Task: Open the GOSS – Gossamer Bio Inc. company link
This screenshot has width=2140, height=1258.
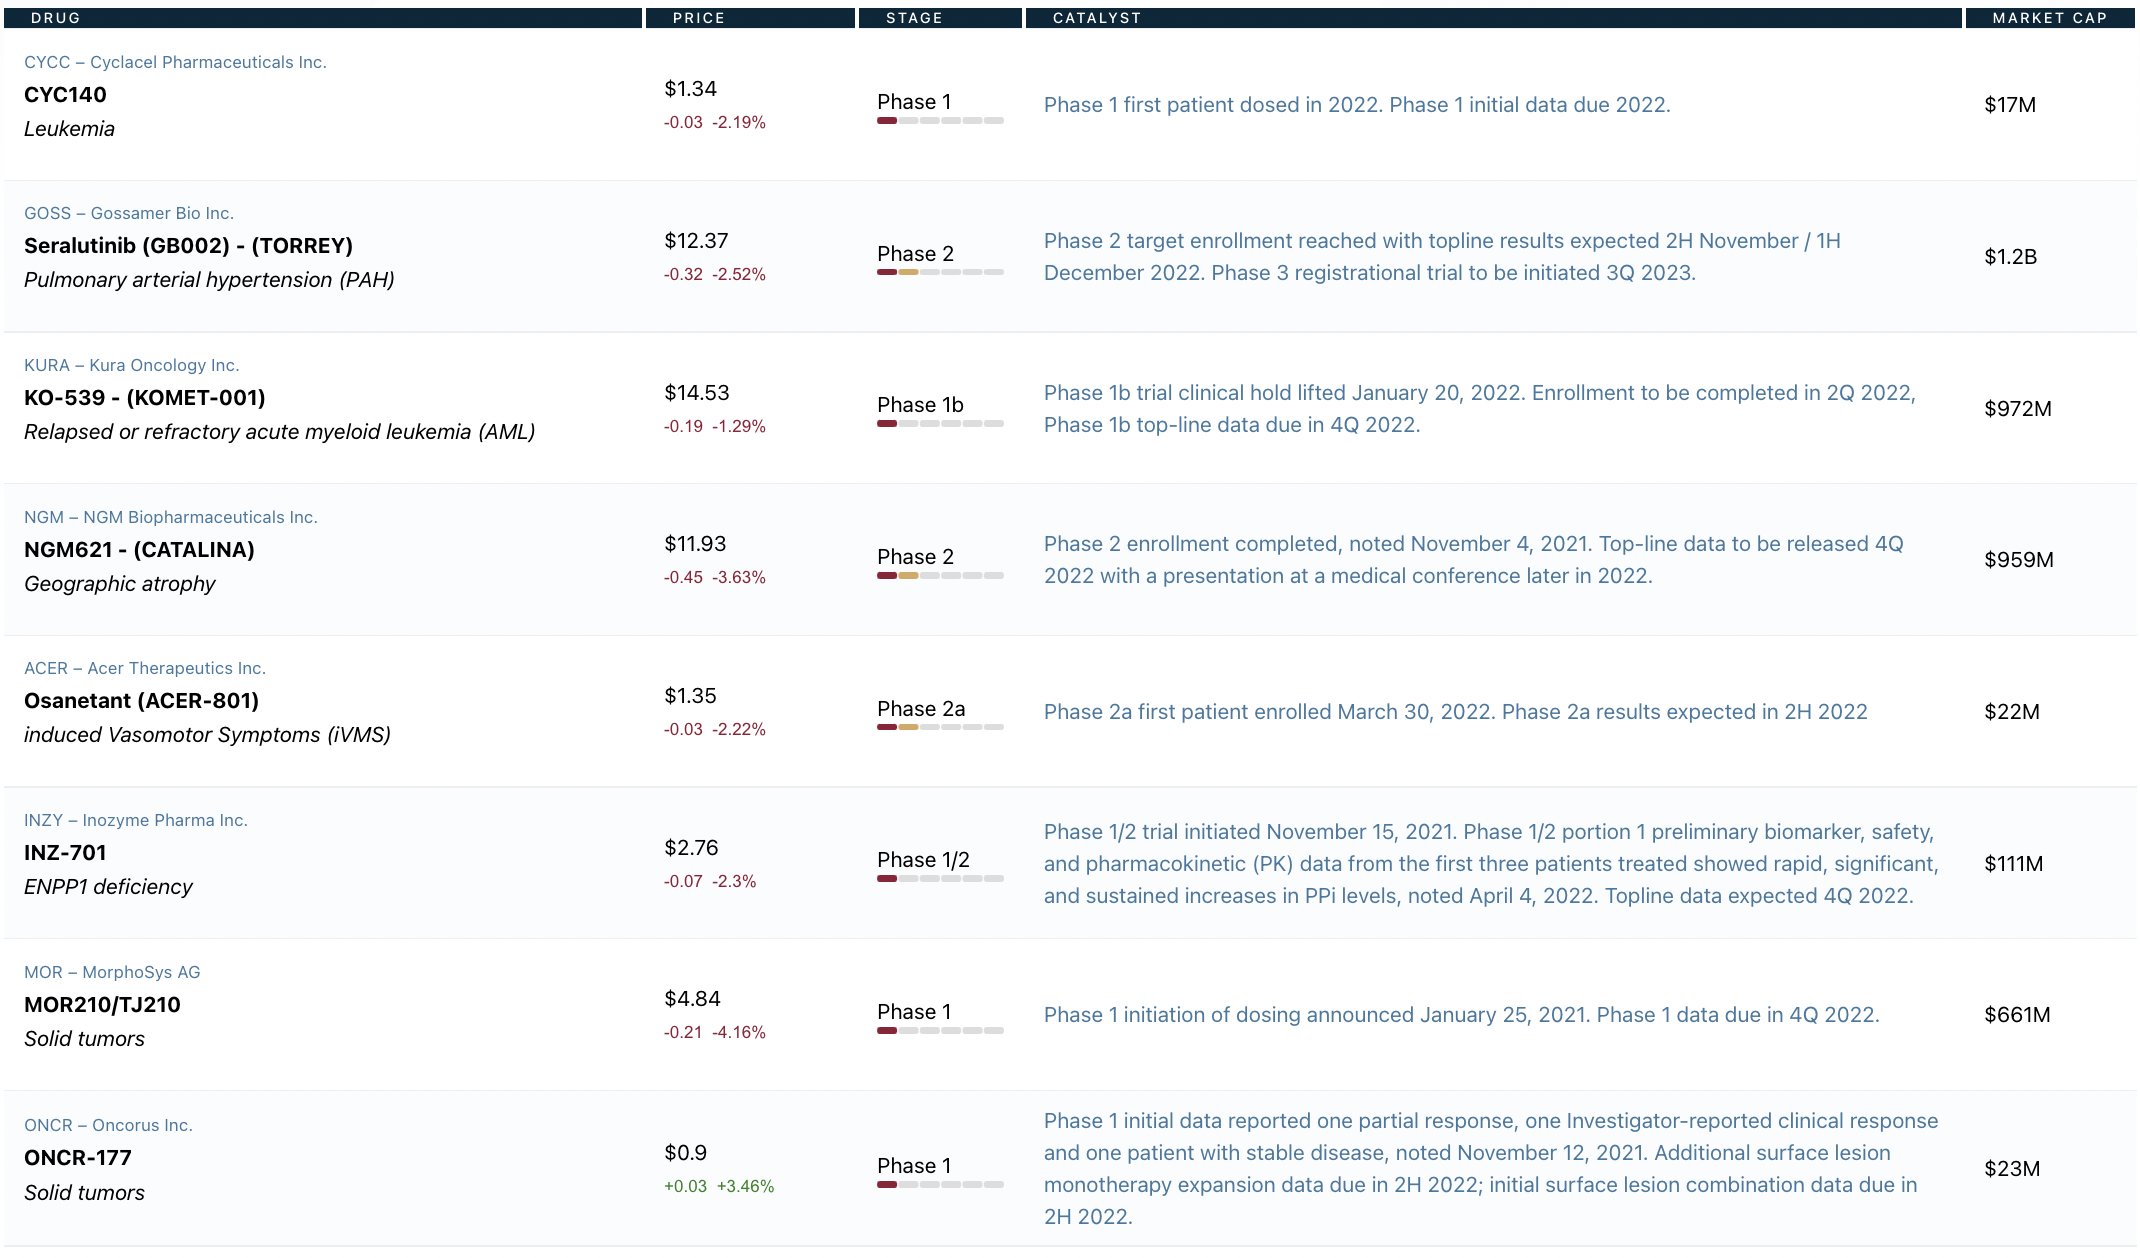Action: click(128, 212)
